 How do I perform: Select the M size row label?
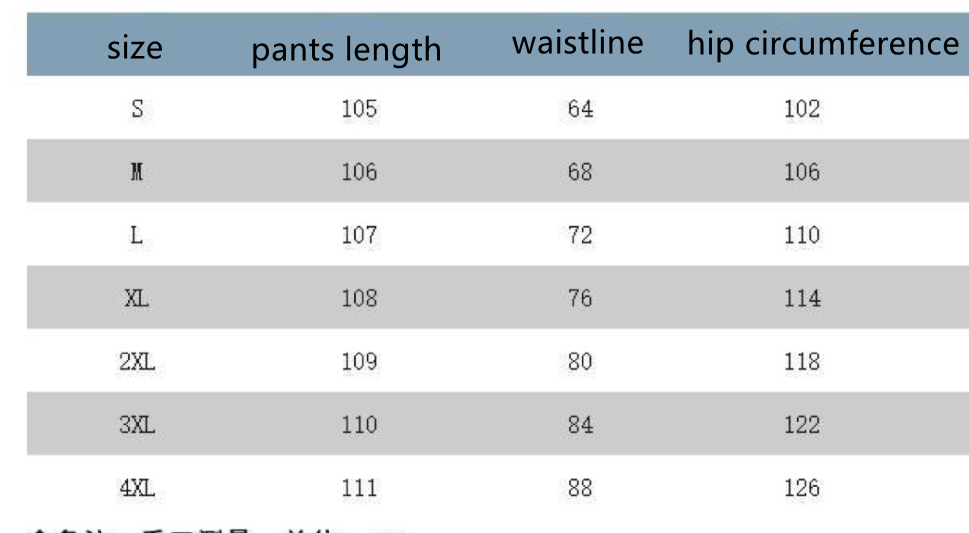pos(137,172)
